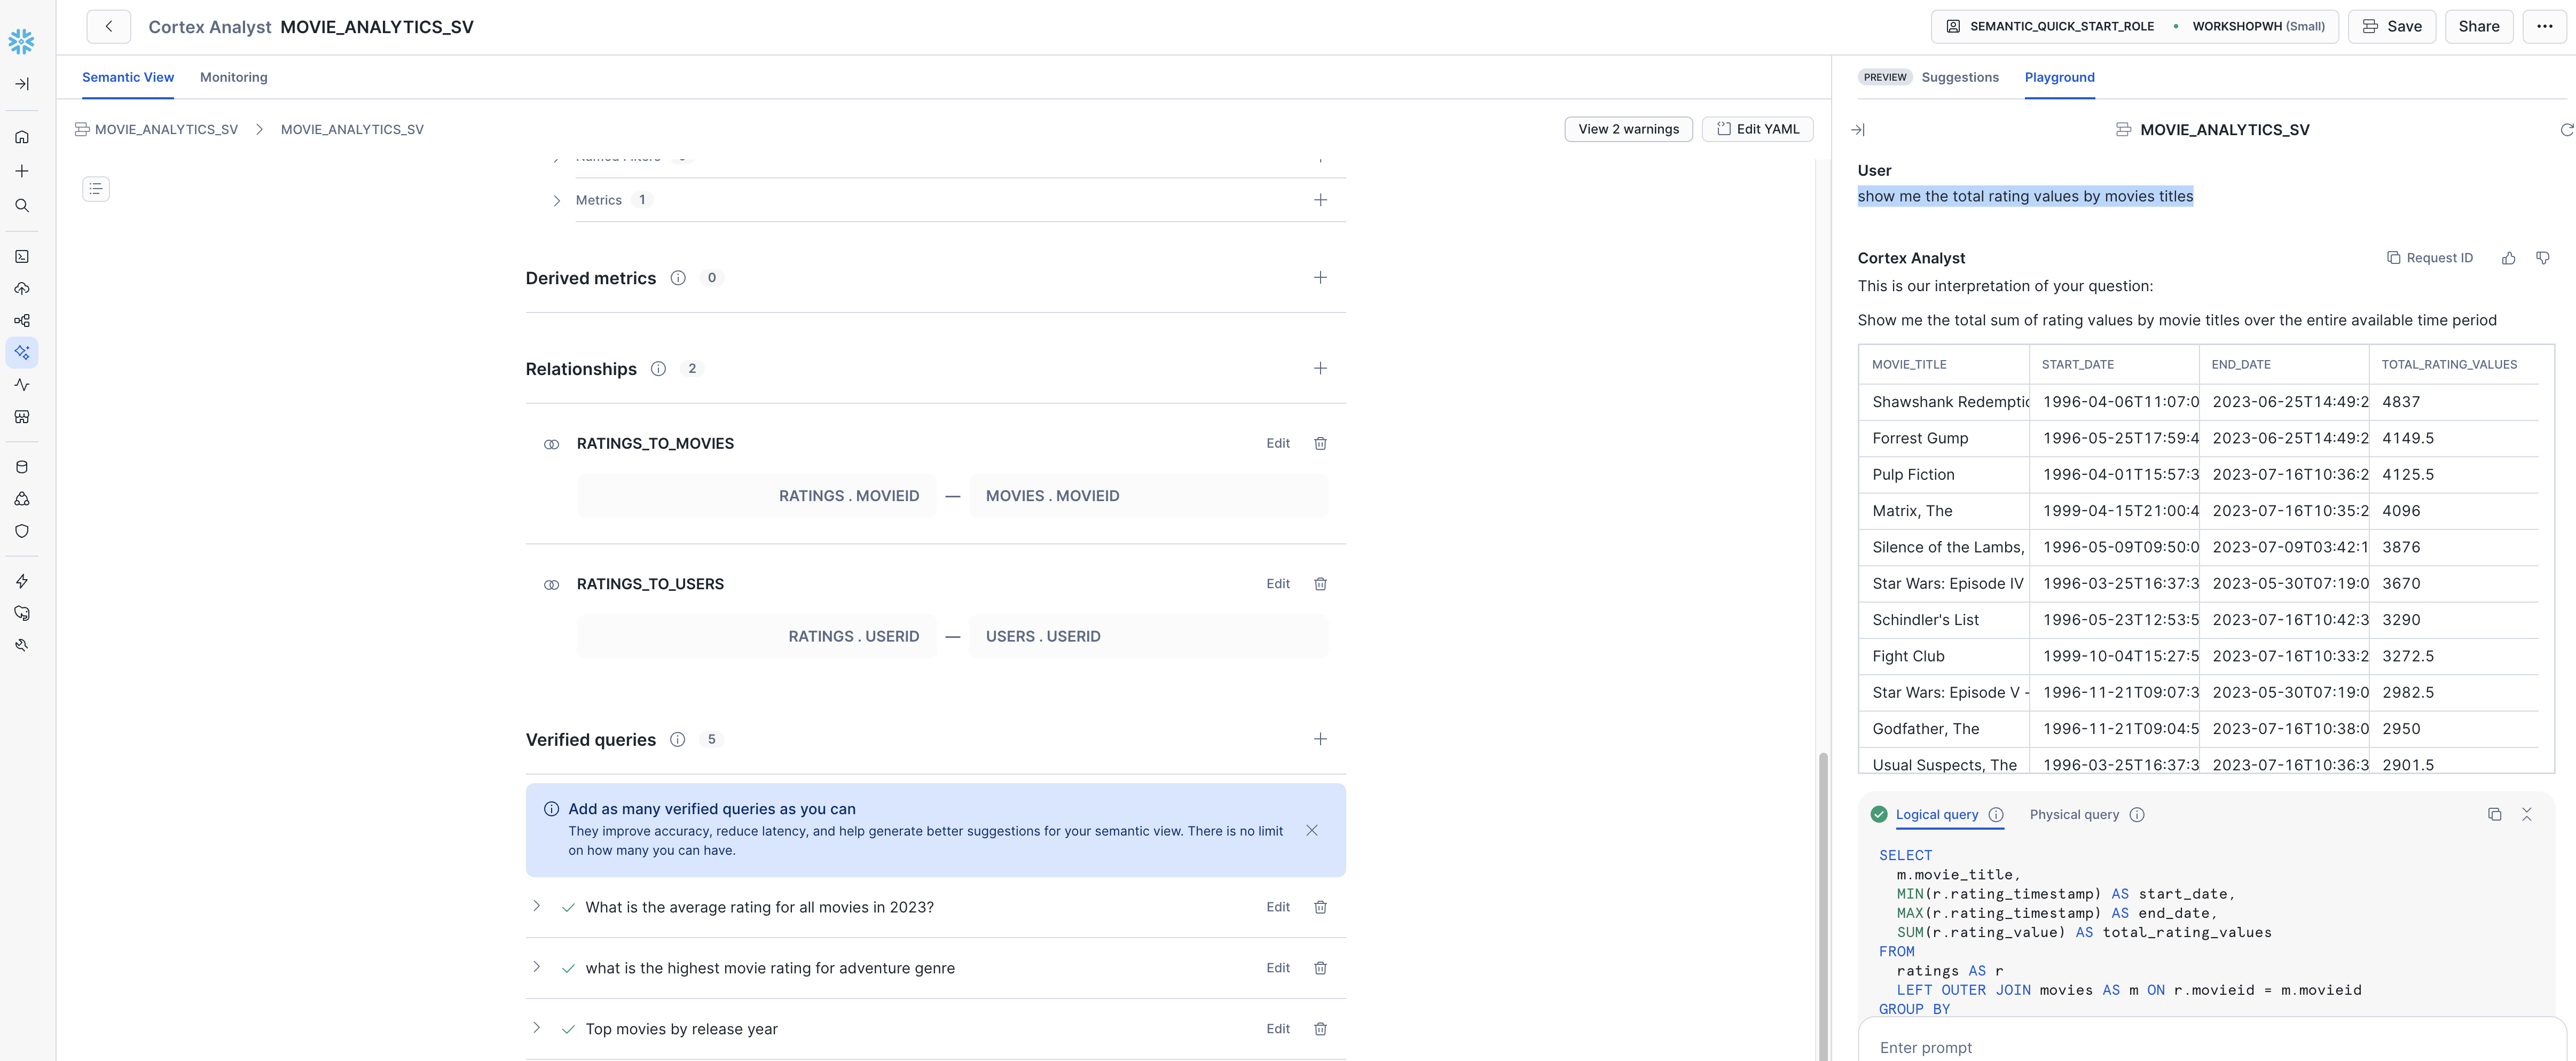The height and width of the screenshot is (1061, 2576).
Task: Give thumbs down feedback on the response
Action: [x=2543, y=257]
